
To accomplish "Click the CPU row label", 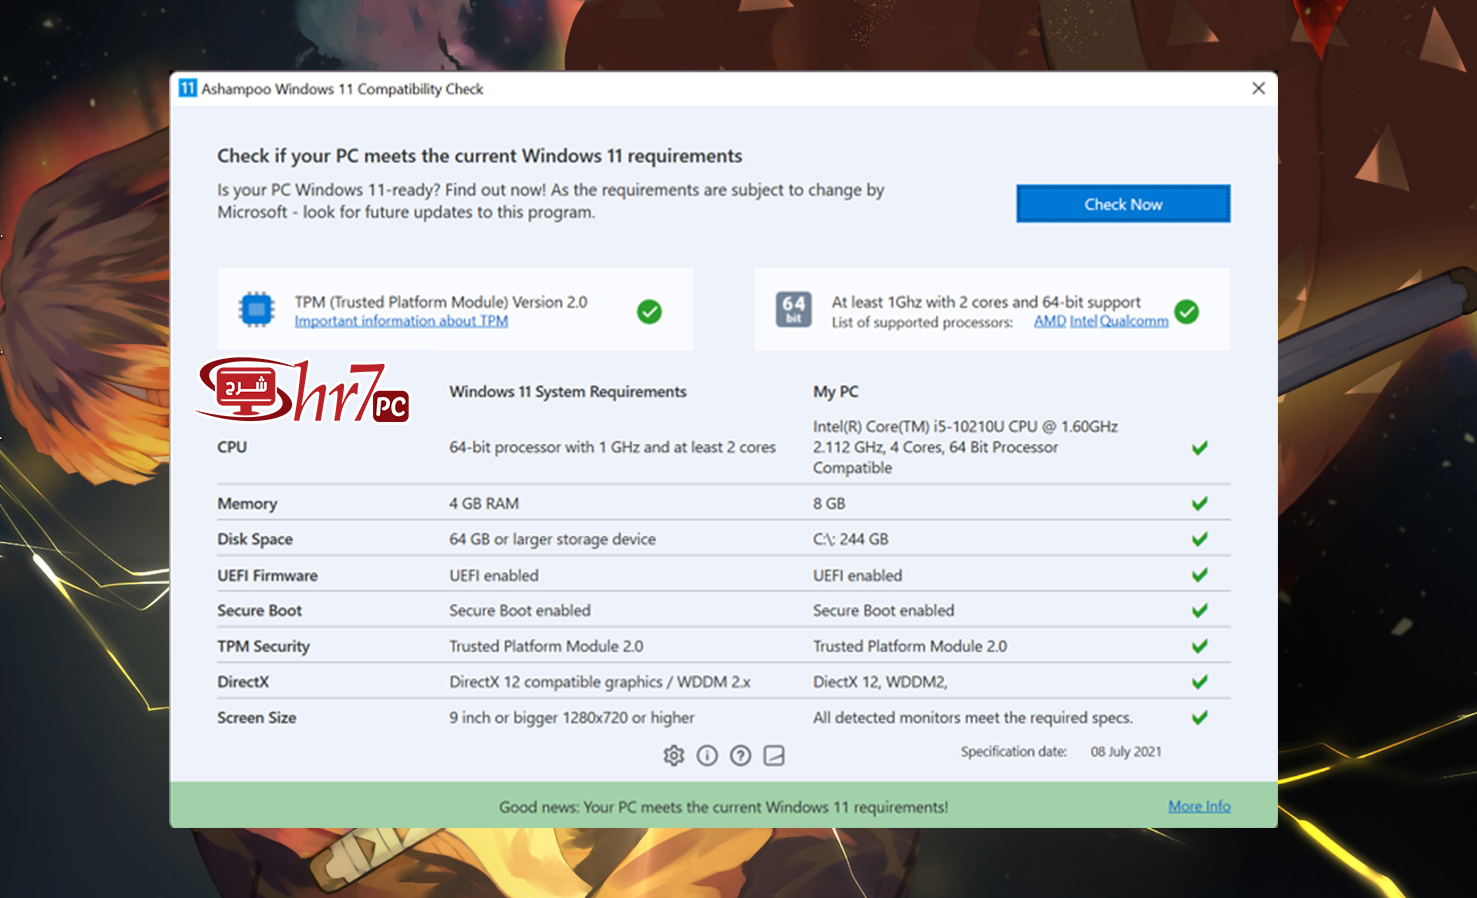I will [x=232, y=447].
